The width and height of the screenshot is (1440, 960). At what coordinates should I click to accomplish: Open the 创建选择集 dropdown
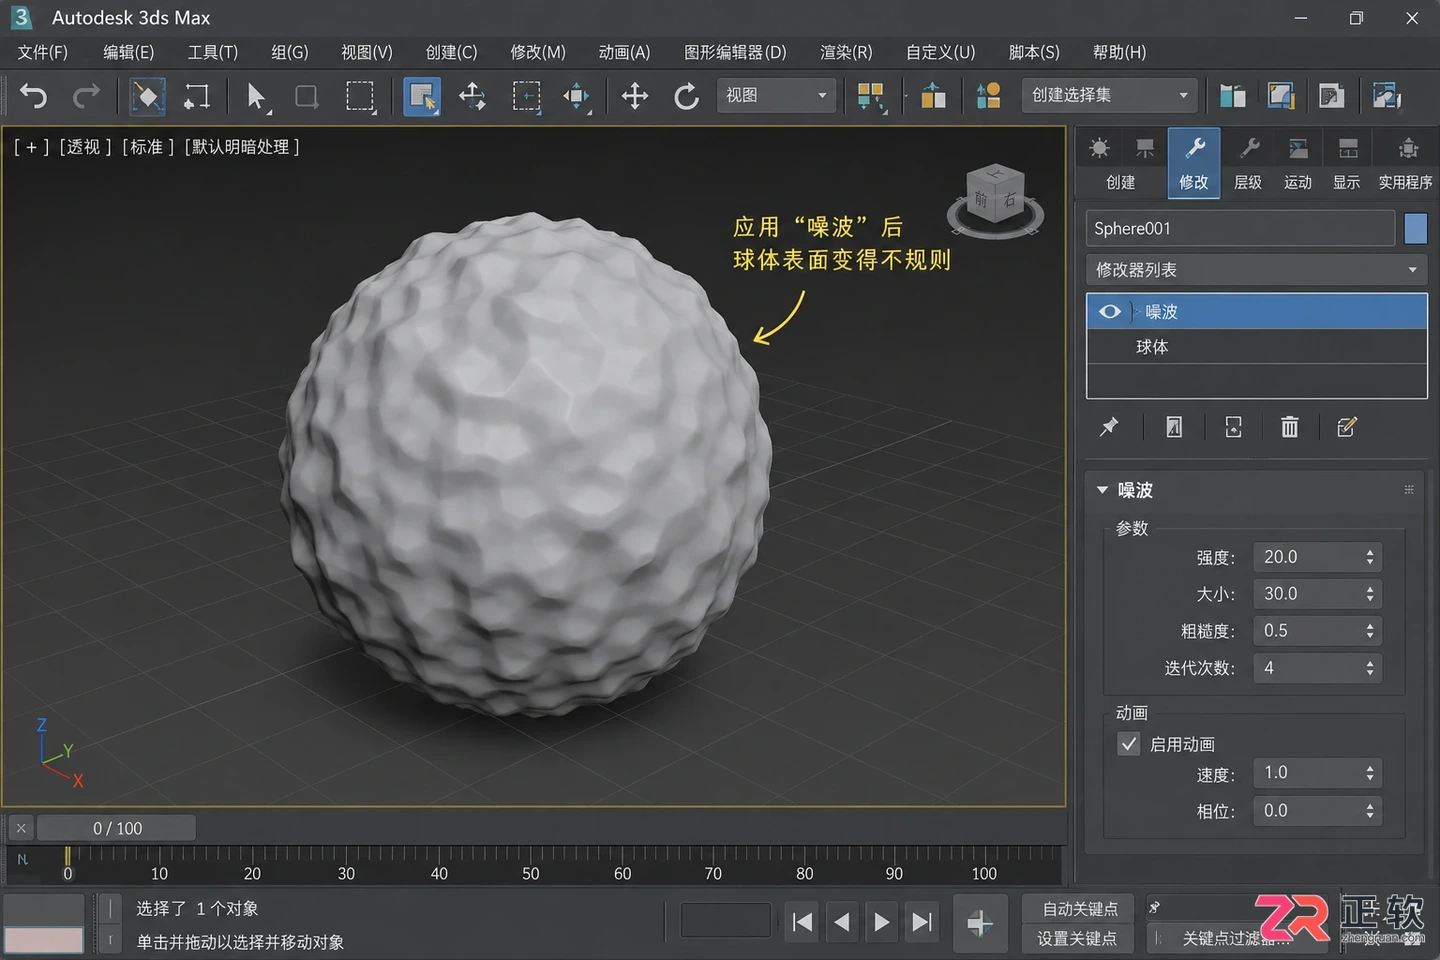tap(1109, 95)
